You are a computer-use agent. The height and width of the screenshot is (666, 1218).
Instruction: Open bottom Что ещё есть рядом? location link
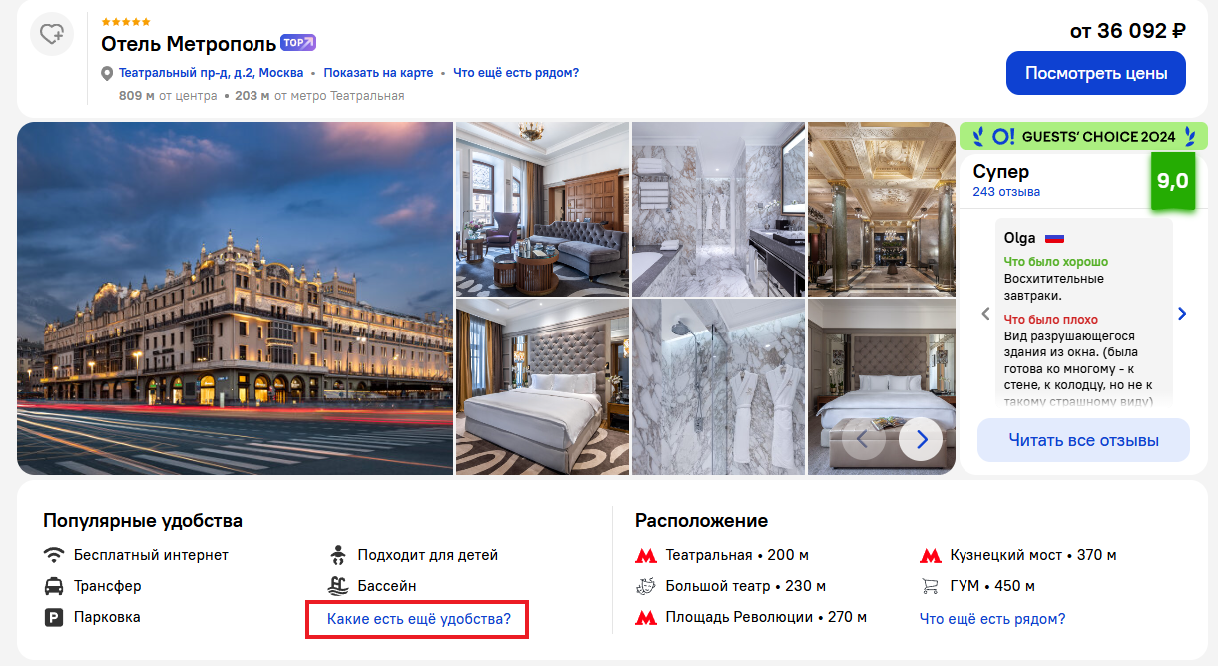pyautogui.click(x=992, y=619)
